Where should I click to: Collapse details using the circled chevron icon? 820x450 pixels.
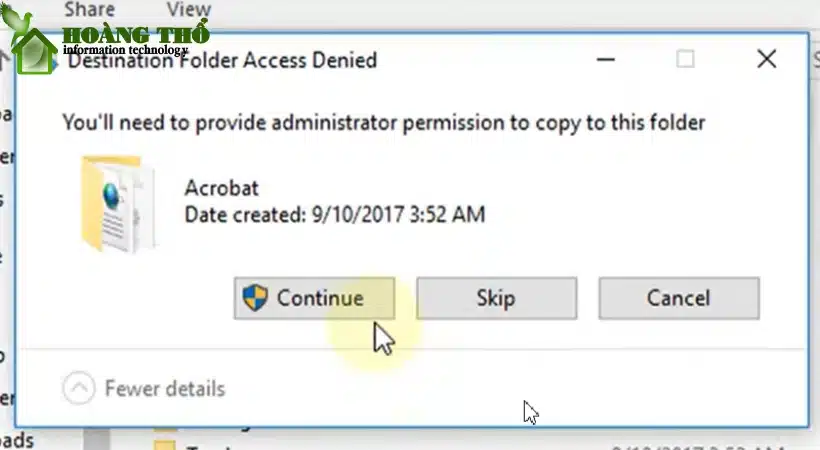(x=78, y=388)
